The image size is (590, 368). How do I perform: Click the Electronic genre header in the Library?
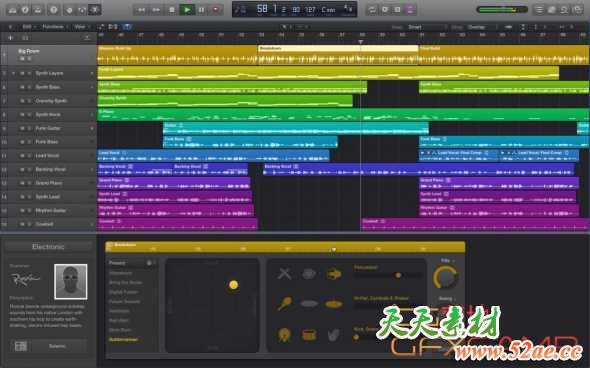tap(48, 247)
